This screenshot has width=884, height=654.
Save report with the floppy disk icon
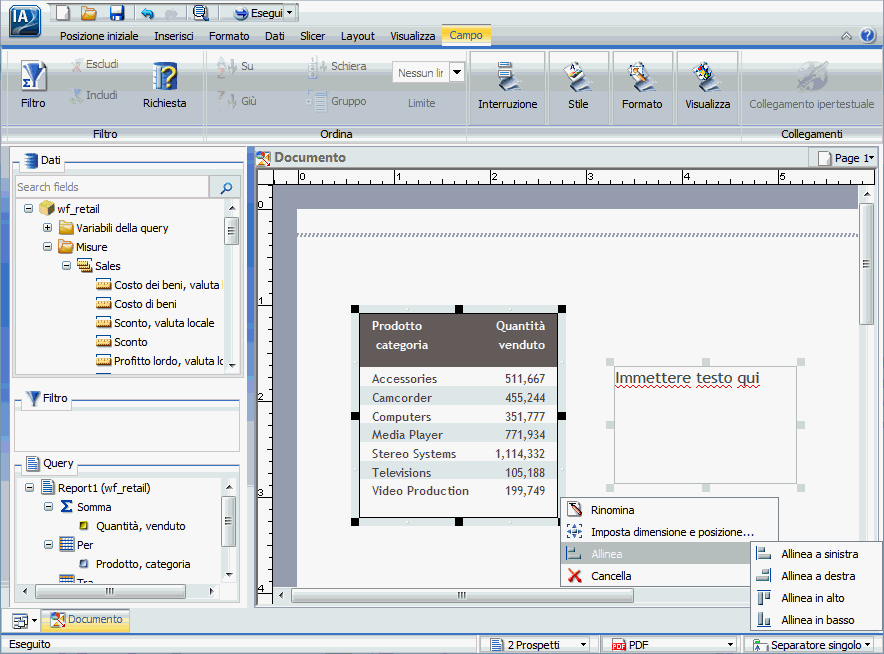(117, 12)
